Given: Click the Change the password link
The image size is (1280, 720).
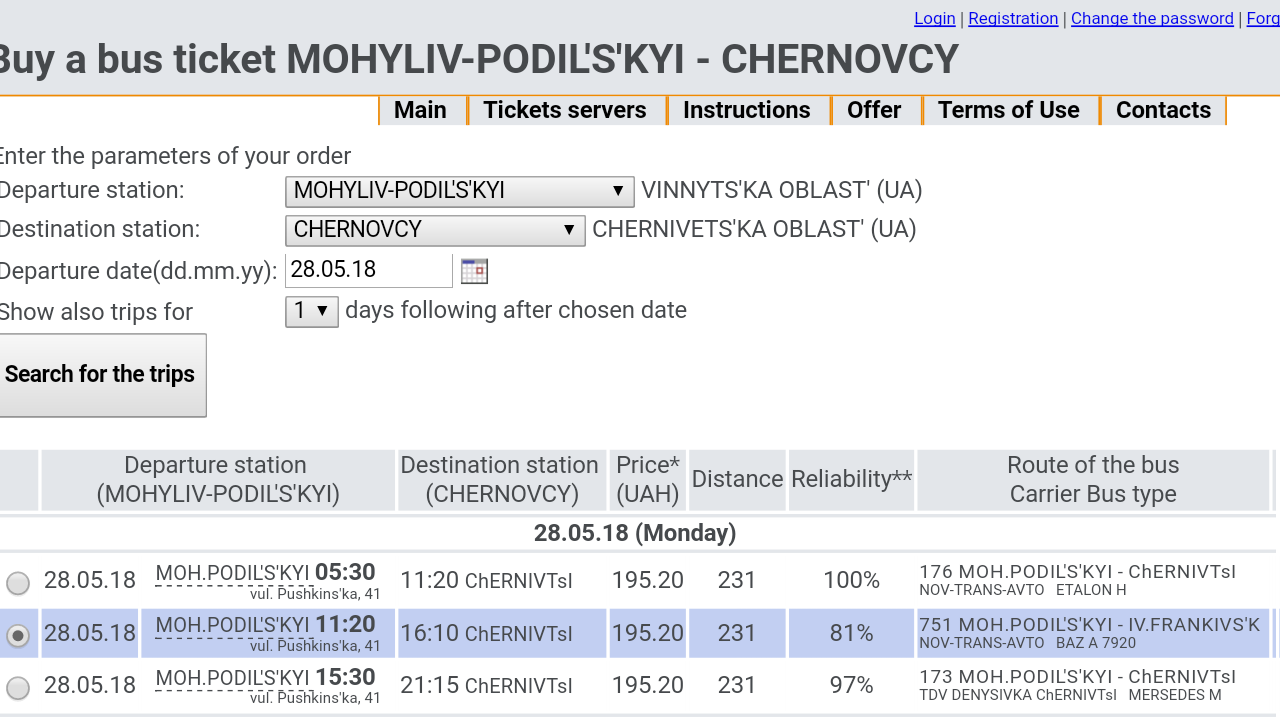Looking at the screenshot, I should click(1152, 19).
